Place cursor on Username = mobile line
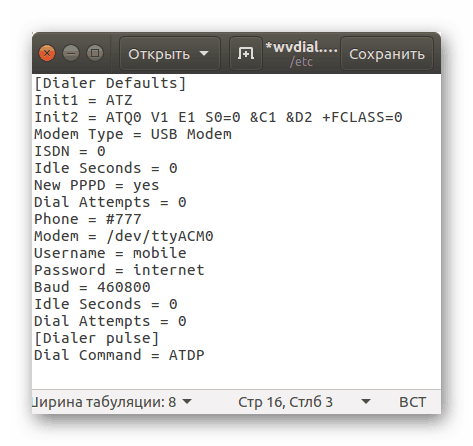Image resolution: width=473 pixels, height=446 pixels. tap(110, 253)
